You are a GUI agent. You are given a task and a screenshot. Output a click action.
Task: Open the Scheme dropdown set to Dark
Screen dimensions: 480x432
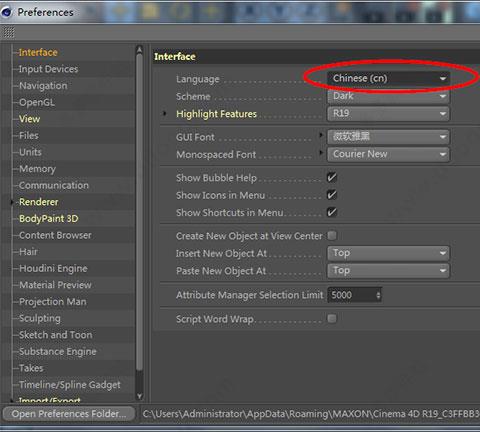pos(388,96)
